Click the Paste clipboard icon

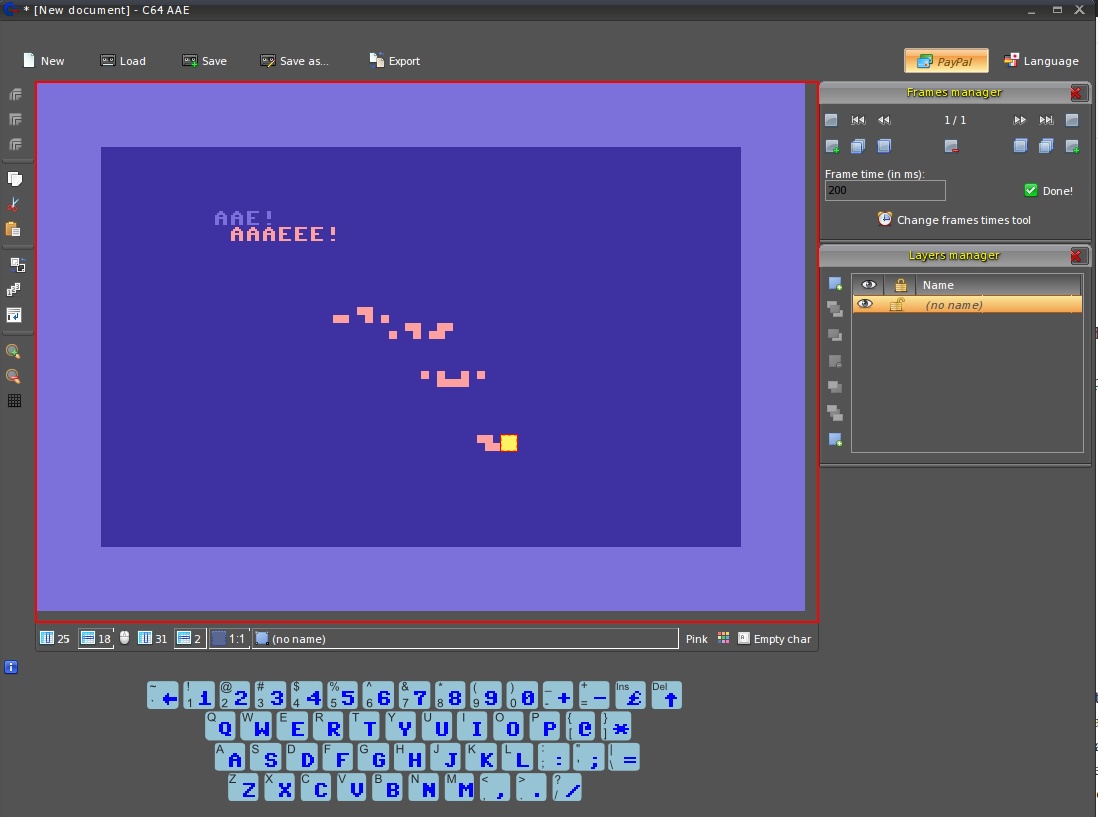(x=15, y=229)
